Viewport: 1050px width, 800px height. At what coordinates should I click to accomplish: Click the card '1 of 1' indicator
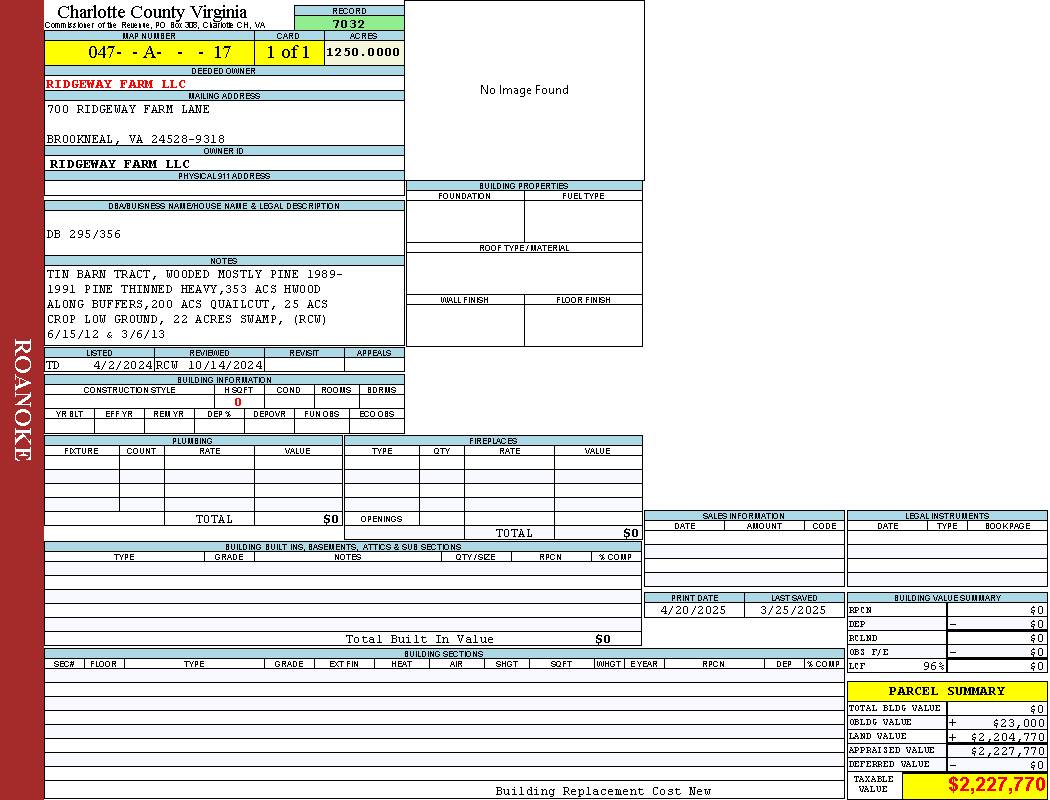coord(289,52)
